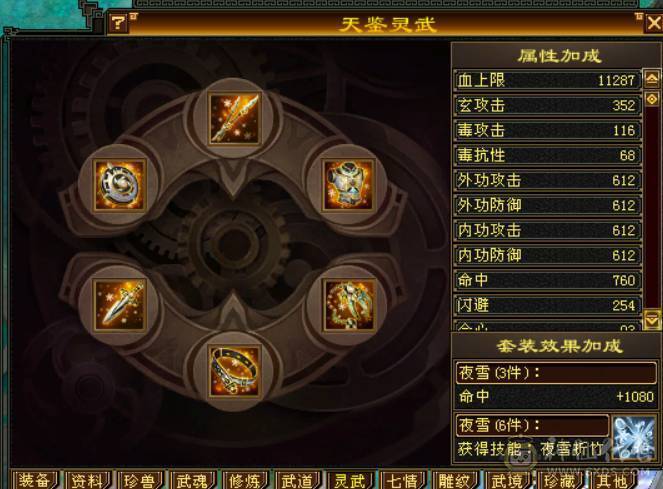
Task: Open the question mark help icon
Action: [x=118, y=22]
